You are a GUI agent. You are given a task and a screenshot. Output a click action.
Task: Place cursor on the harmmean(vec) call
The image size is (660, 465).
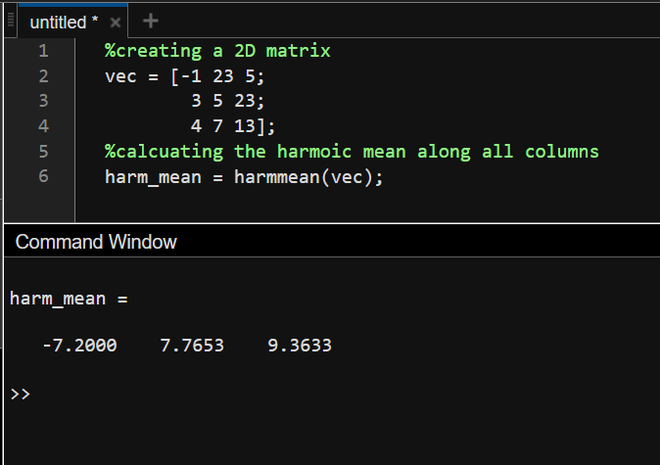click(x=307, y=177)
